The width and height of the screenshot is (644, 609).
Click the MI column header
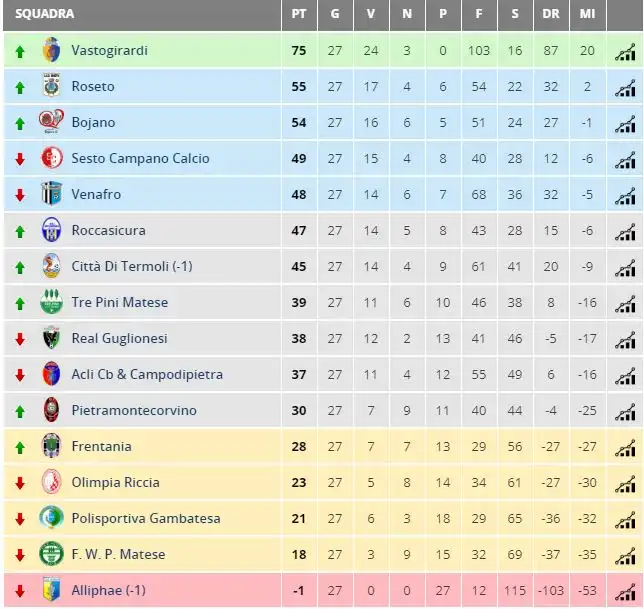tap(587, 14)
